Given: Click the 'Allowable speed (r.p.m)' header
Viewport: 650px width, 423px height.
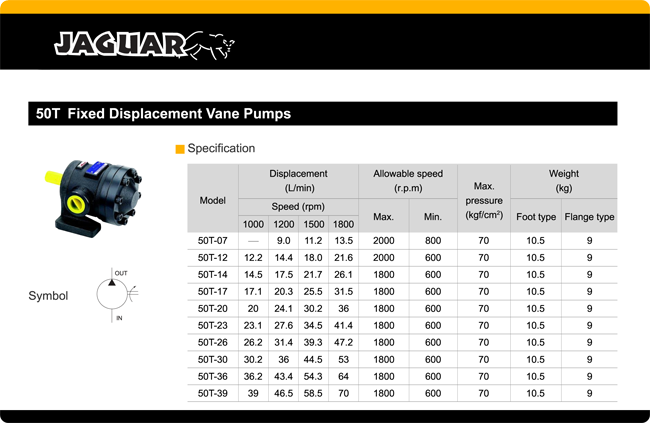Looking at the screenshot, I should tap(408, 181).
